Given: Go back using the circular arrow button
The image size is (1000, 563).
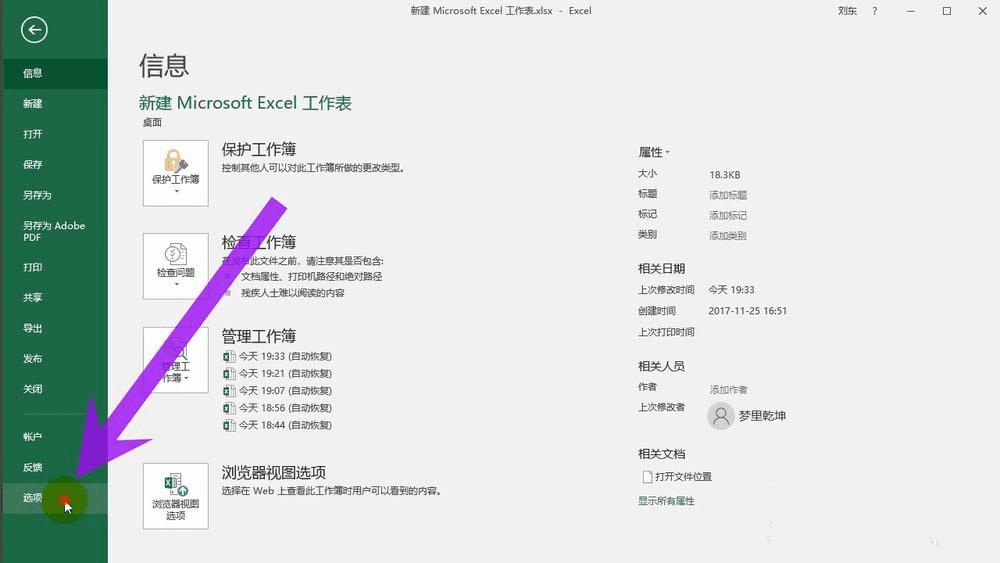Looking at the screenshot, I should tap(34, 29).
